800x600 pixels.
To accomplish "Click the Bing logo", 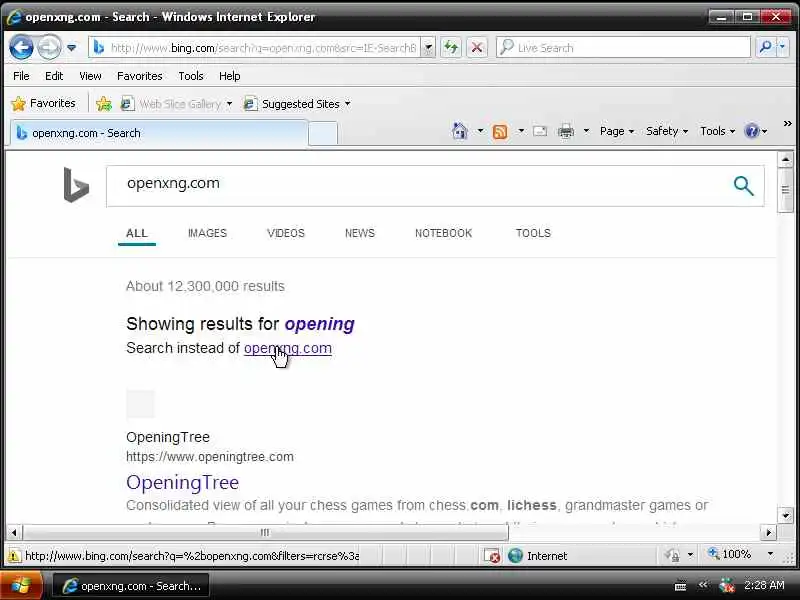I will coord(77,185).
